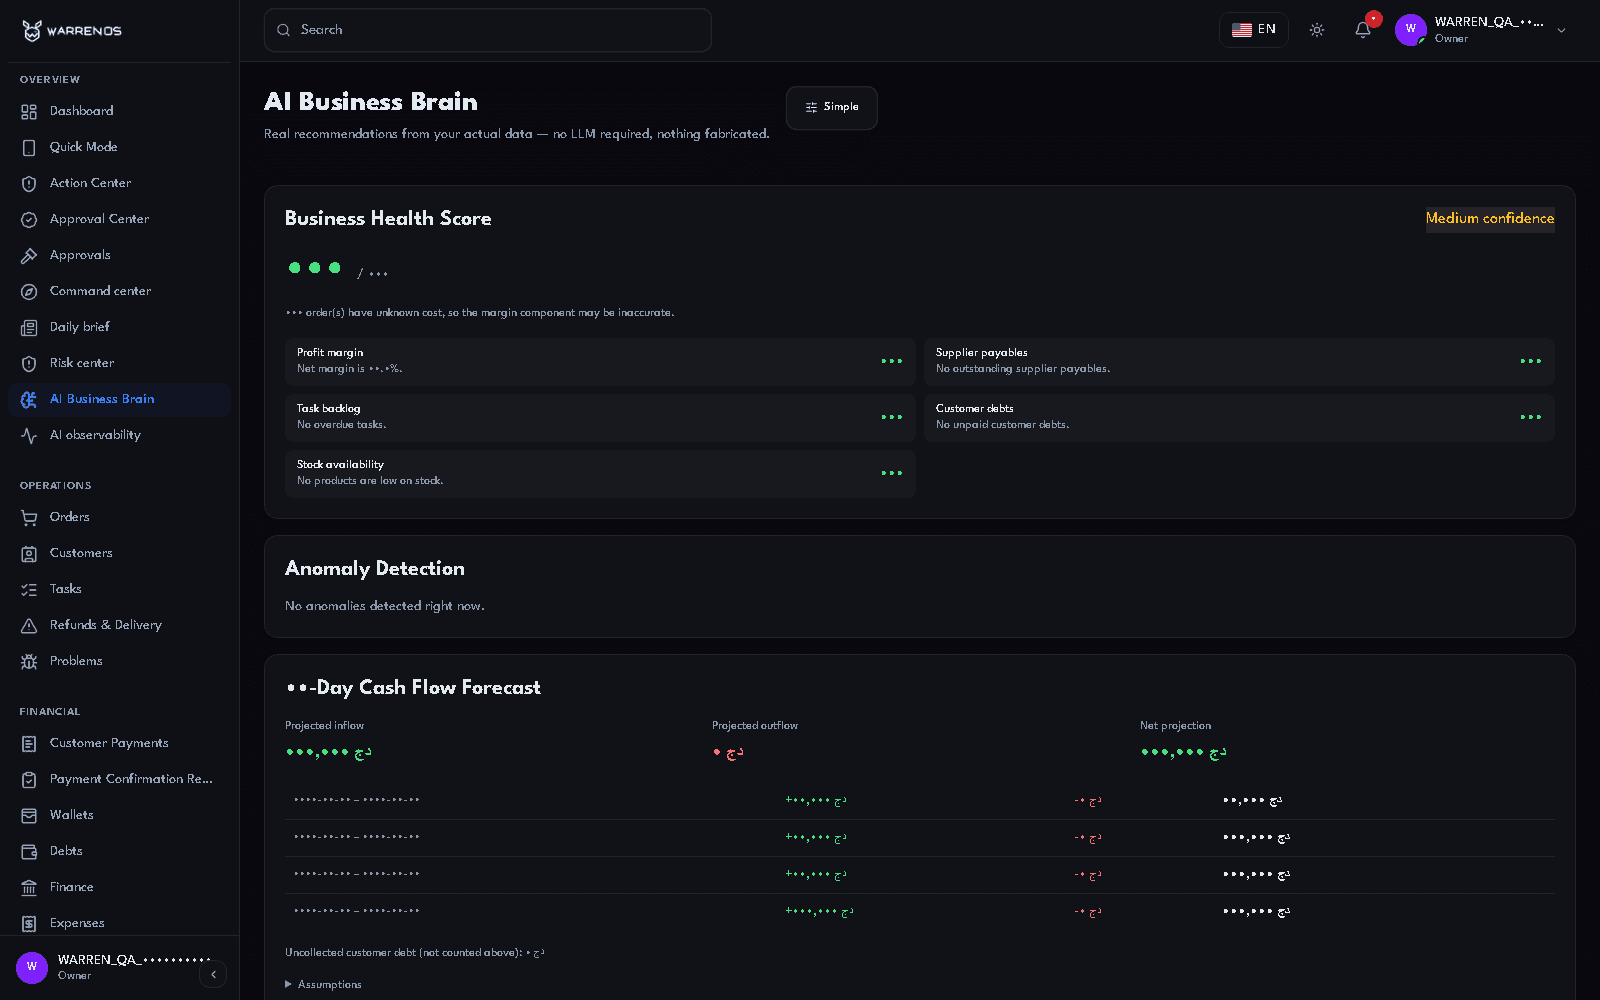Viewport: 1600px width, 1000px height.
Task: Go to Risk center
Action: 119,363
